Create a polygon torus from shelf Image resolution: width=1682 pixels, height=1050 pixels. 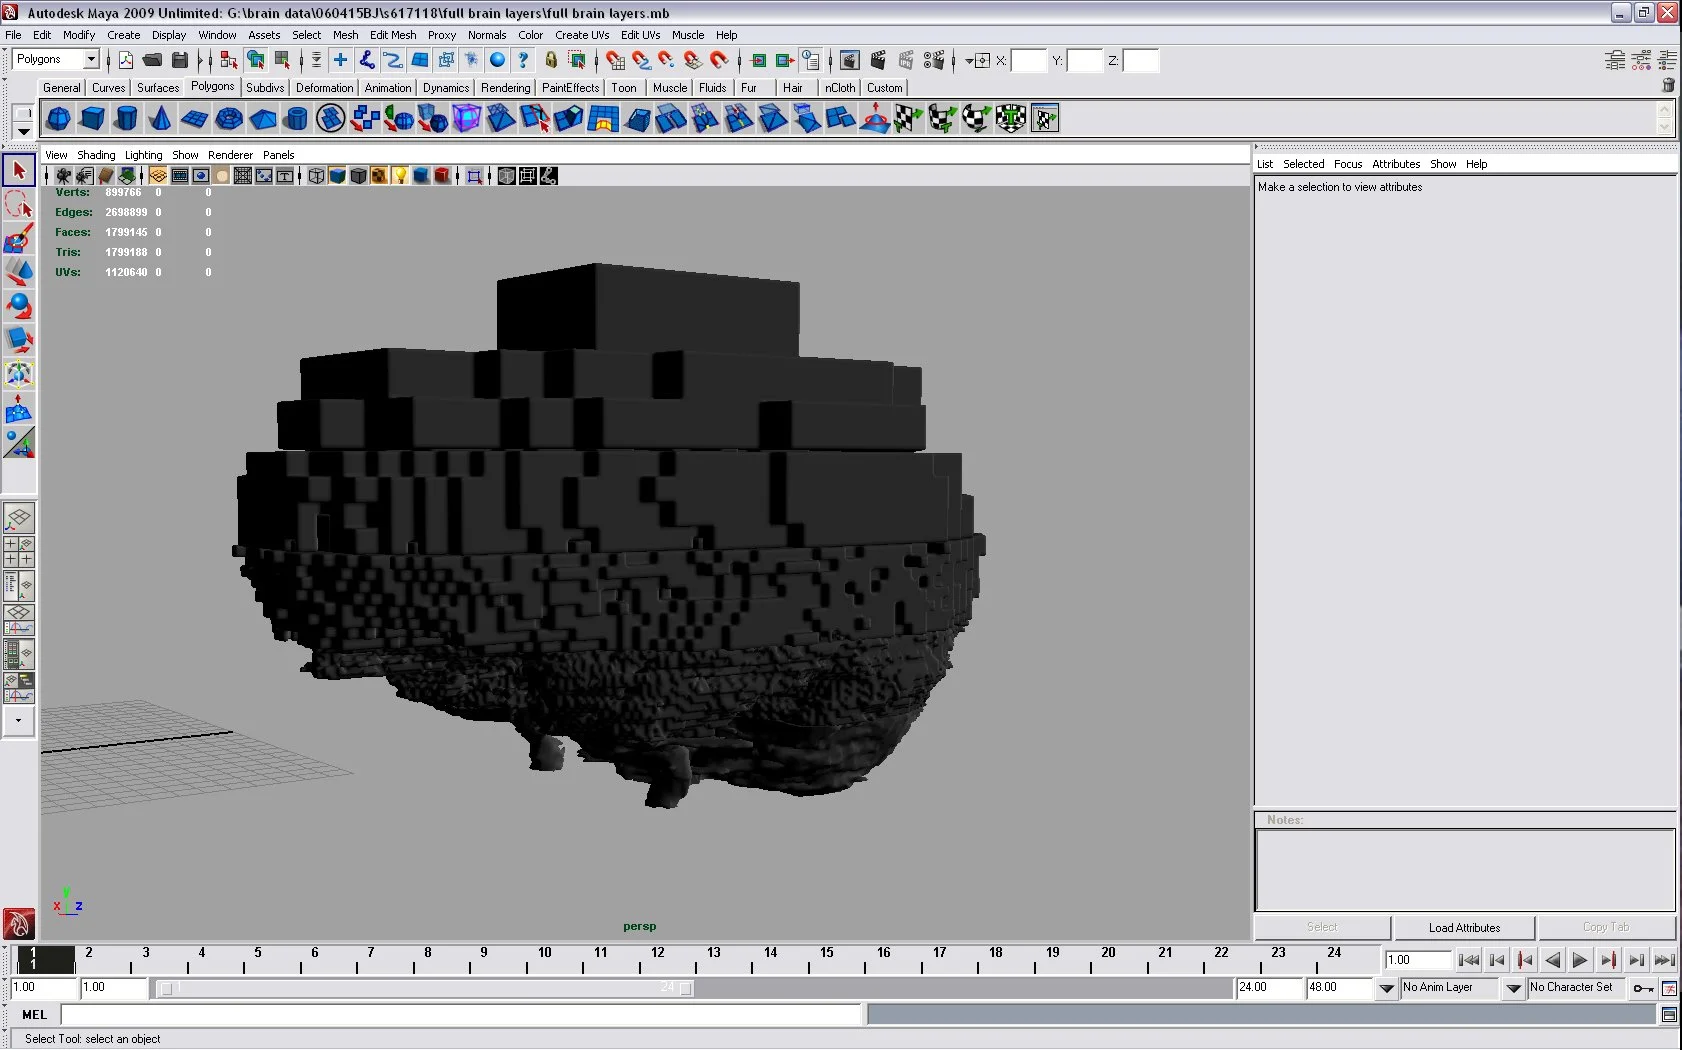point(228,119)
